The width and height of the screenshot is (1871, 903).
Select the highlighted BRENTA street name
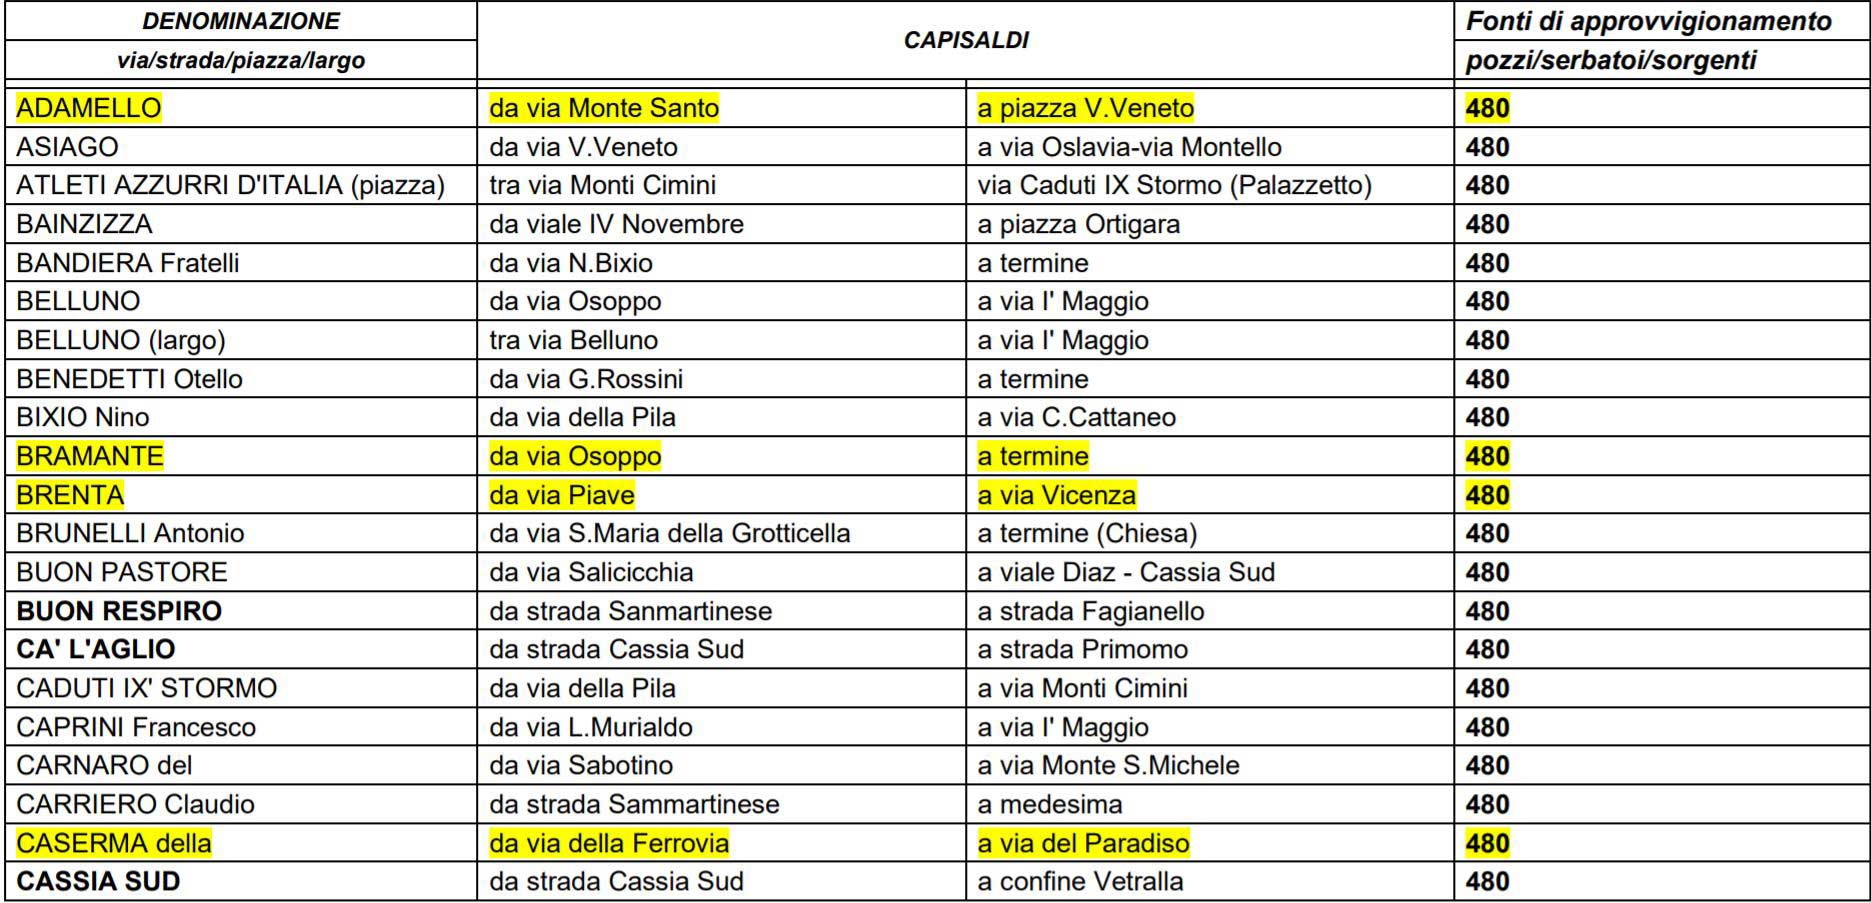coord(70,495)
